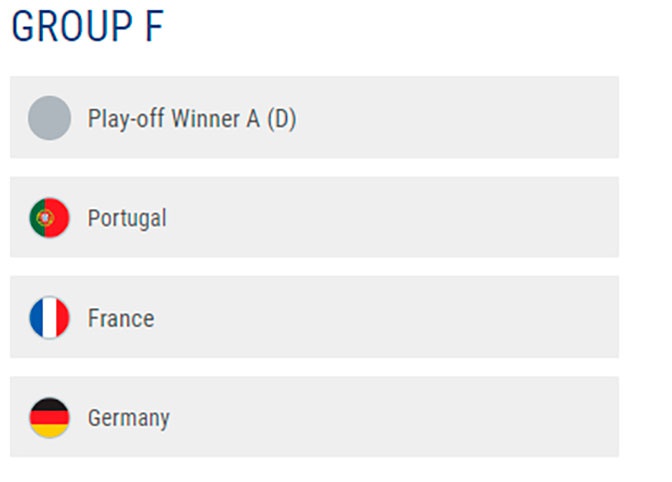Click the GROUP F heading
This screenshot has width=672, height=482.
tap(87, 27)
